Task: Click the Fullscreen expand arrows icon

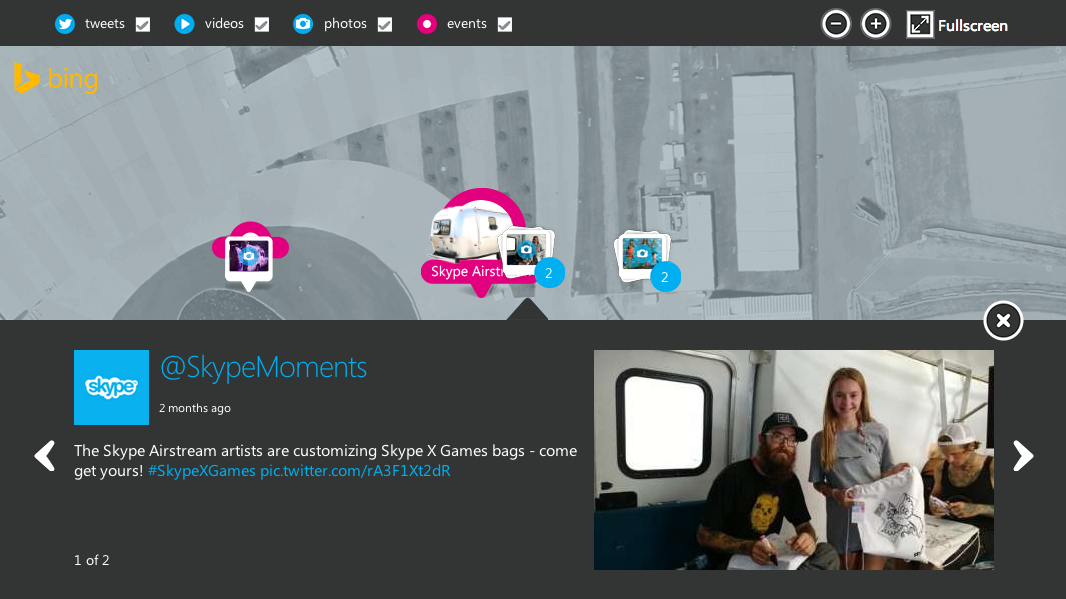Action: pyautogui.click(x=920, y=25)
